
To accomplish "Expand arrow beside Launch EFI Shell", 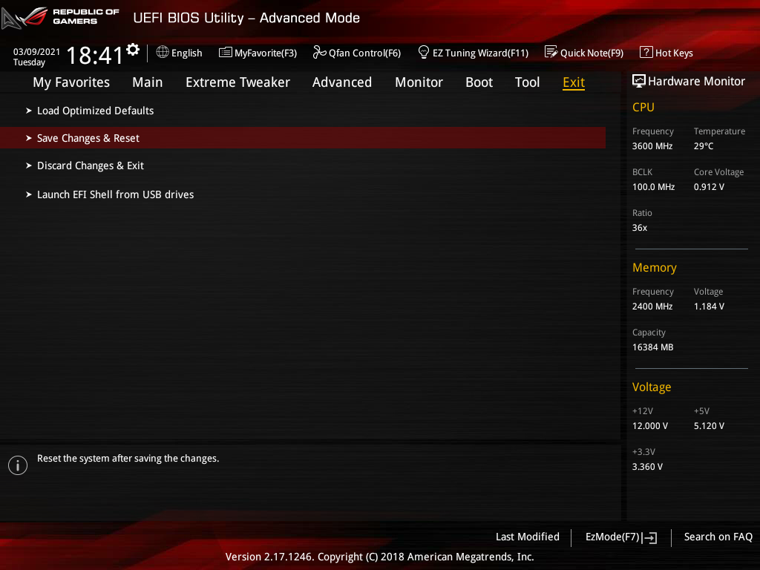I will tap(29, 194).
